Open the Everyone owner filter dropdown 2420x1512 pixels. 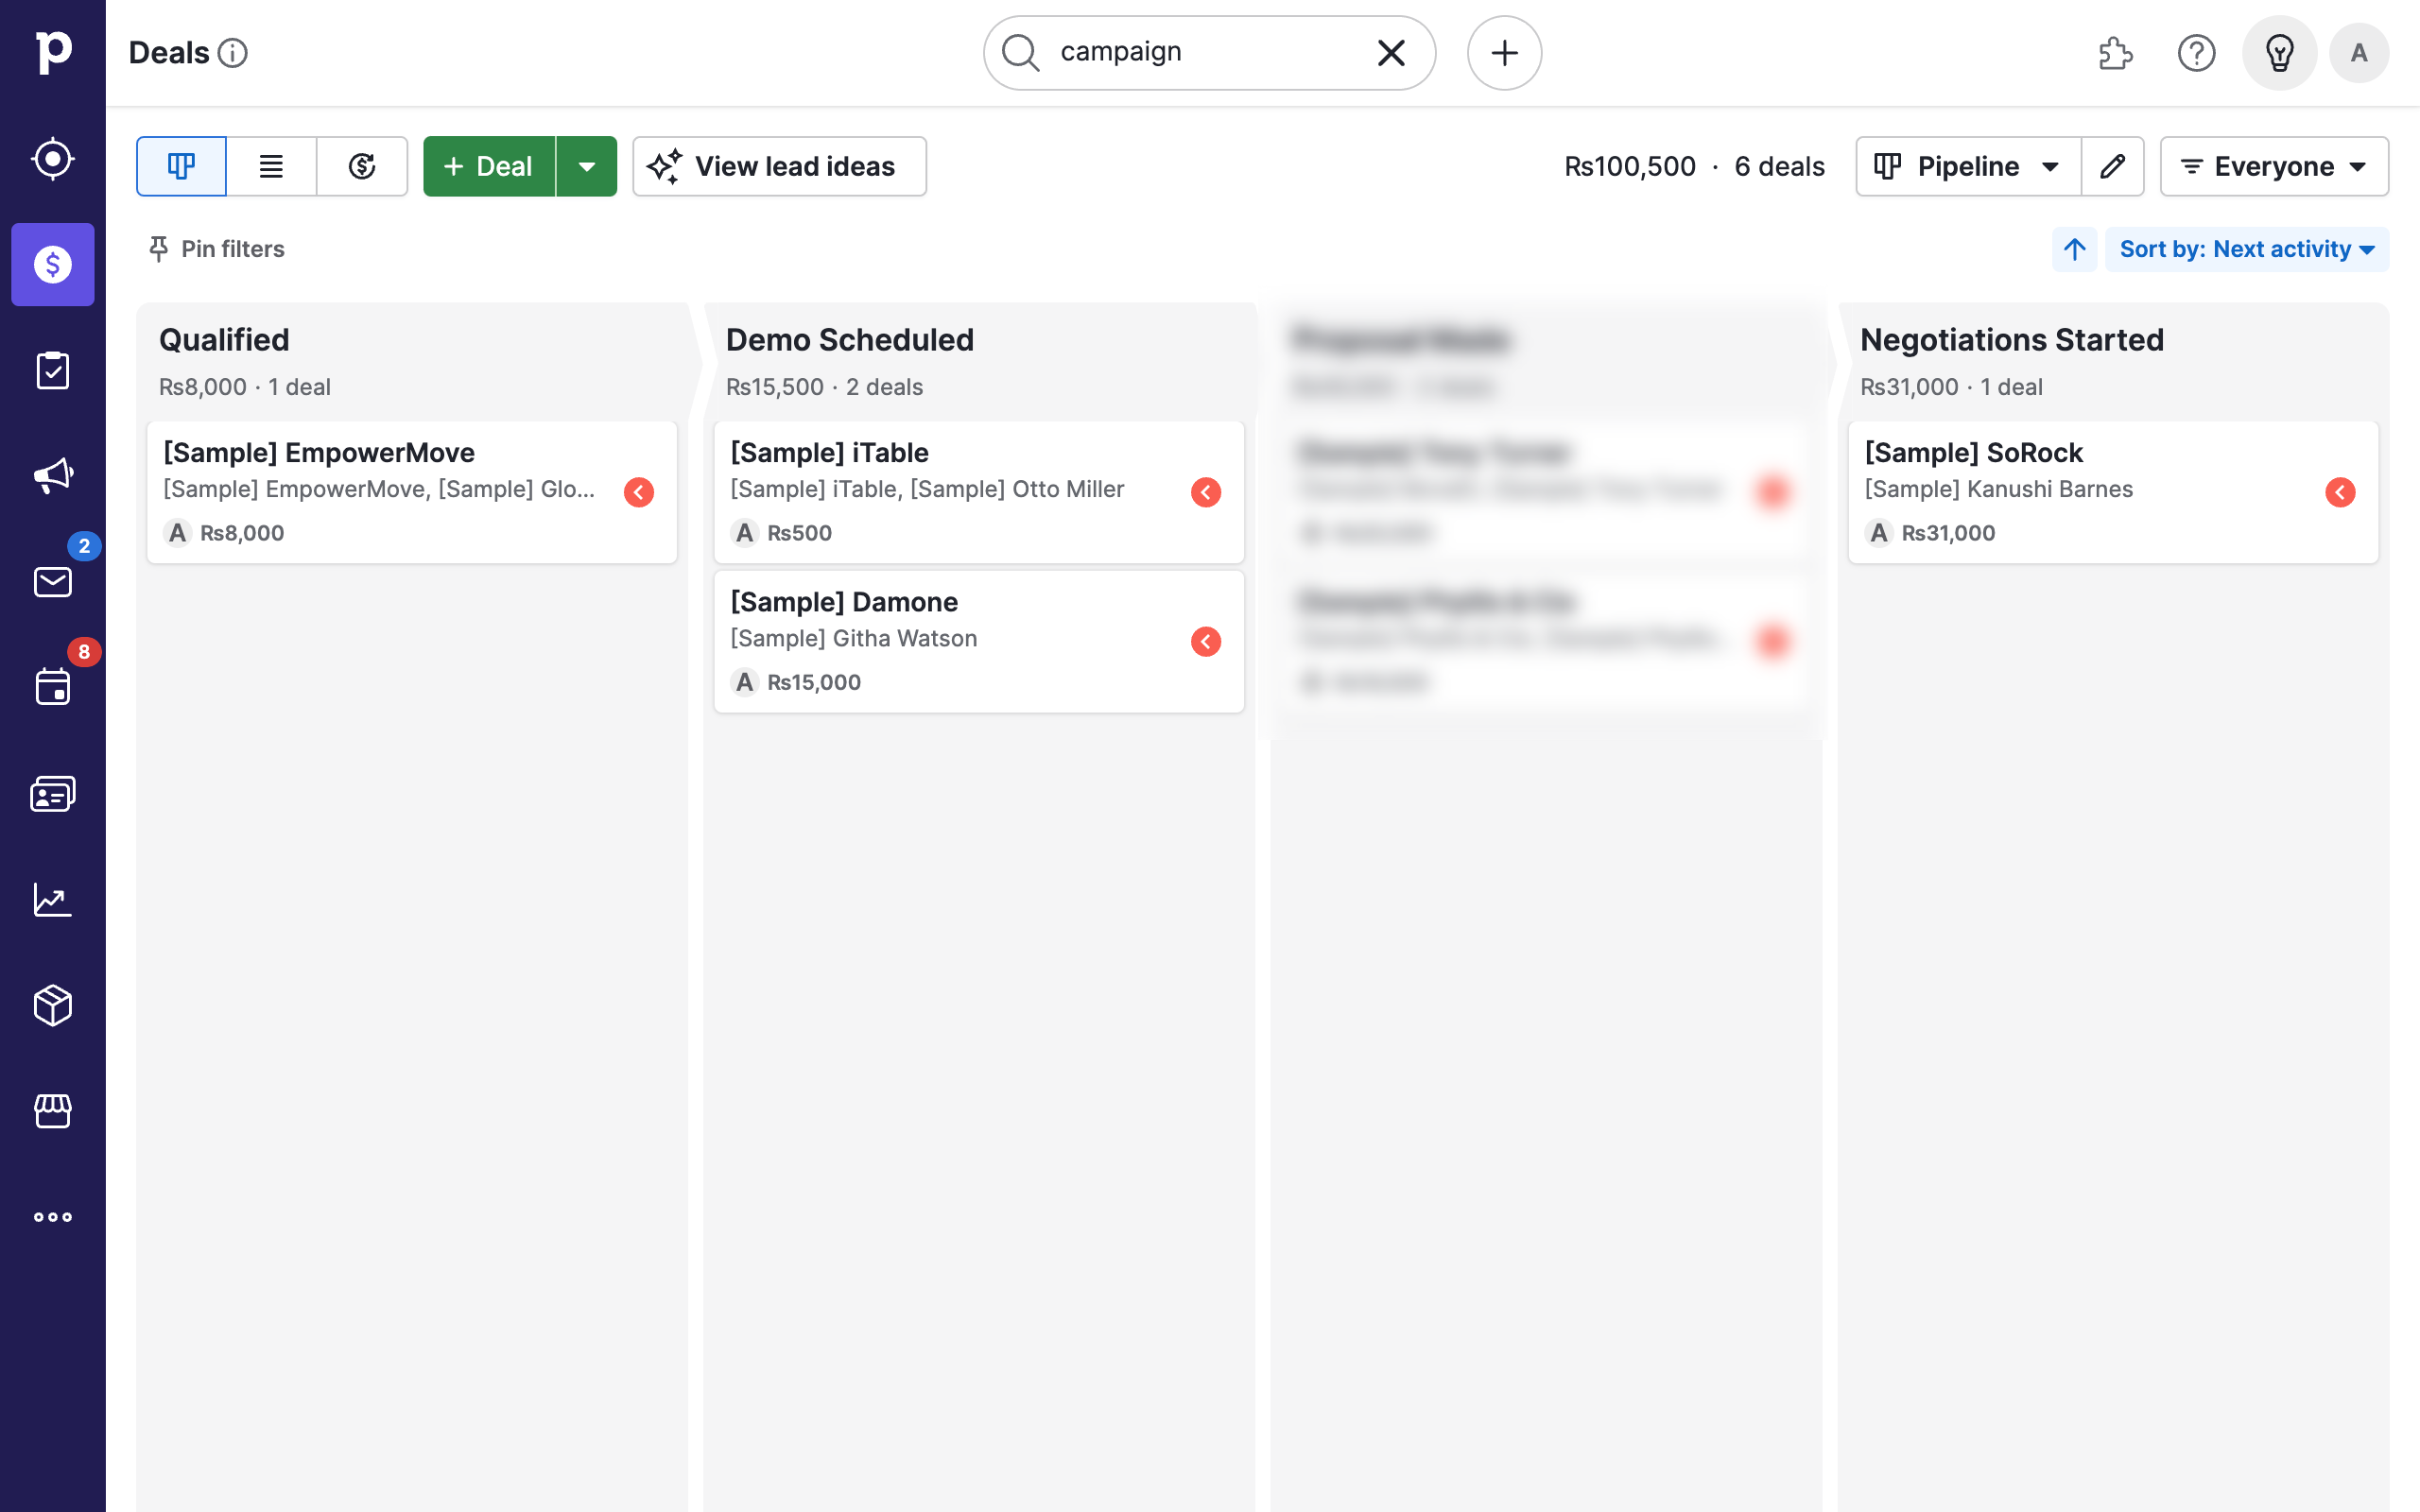click(2274, 166)
